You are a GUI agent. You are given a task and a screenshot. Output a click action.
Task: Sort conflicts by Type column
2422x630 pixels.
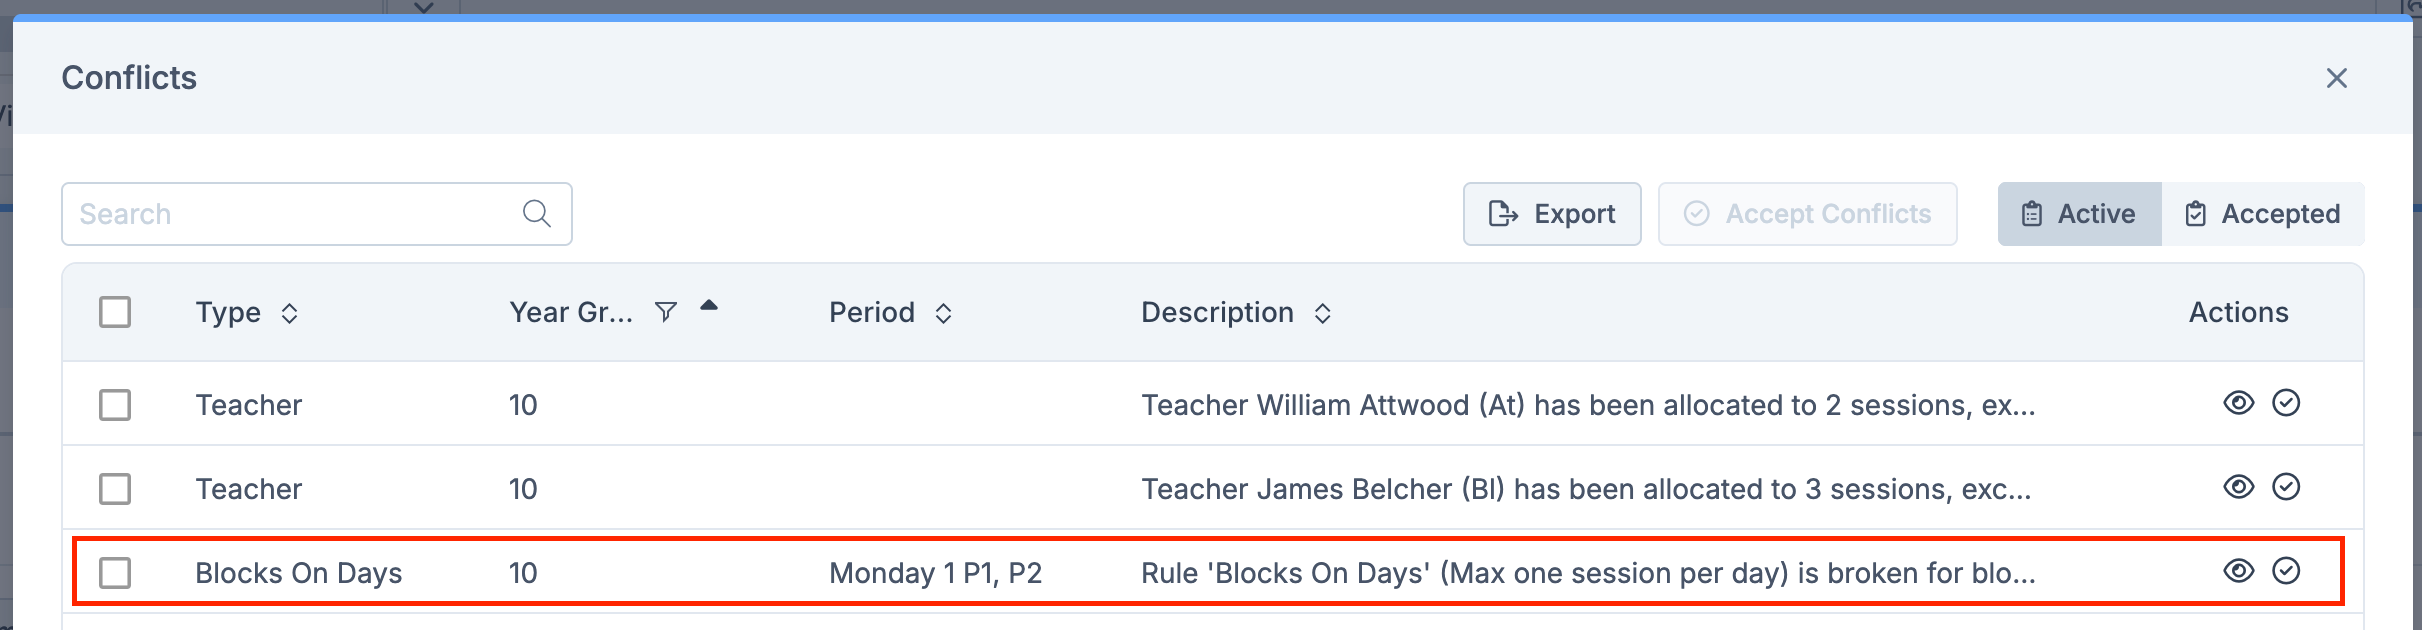pos(289,314)
